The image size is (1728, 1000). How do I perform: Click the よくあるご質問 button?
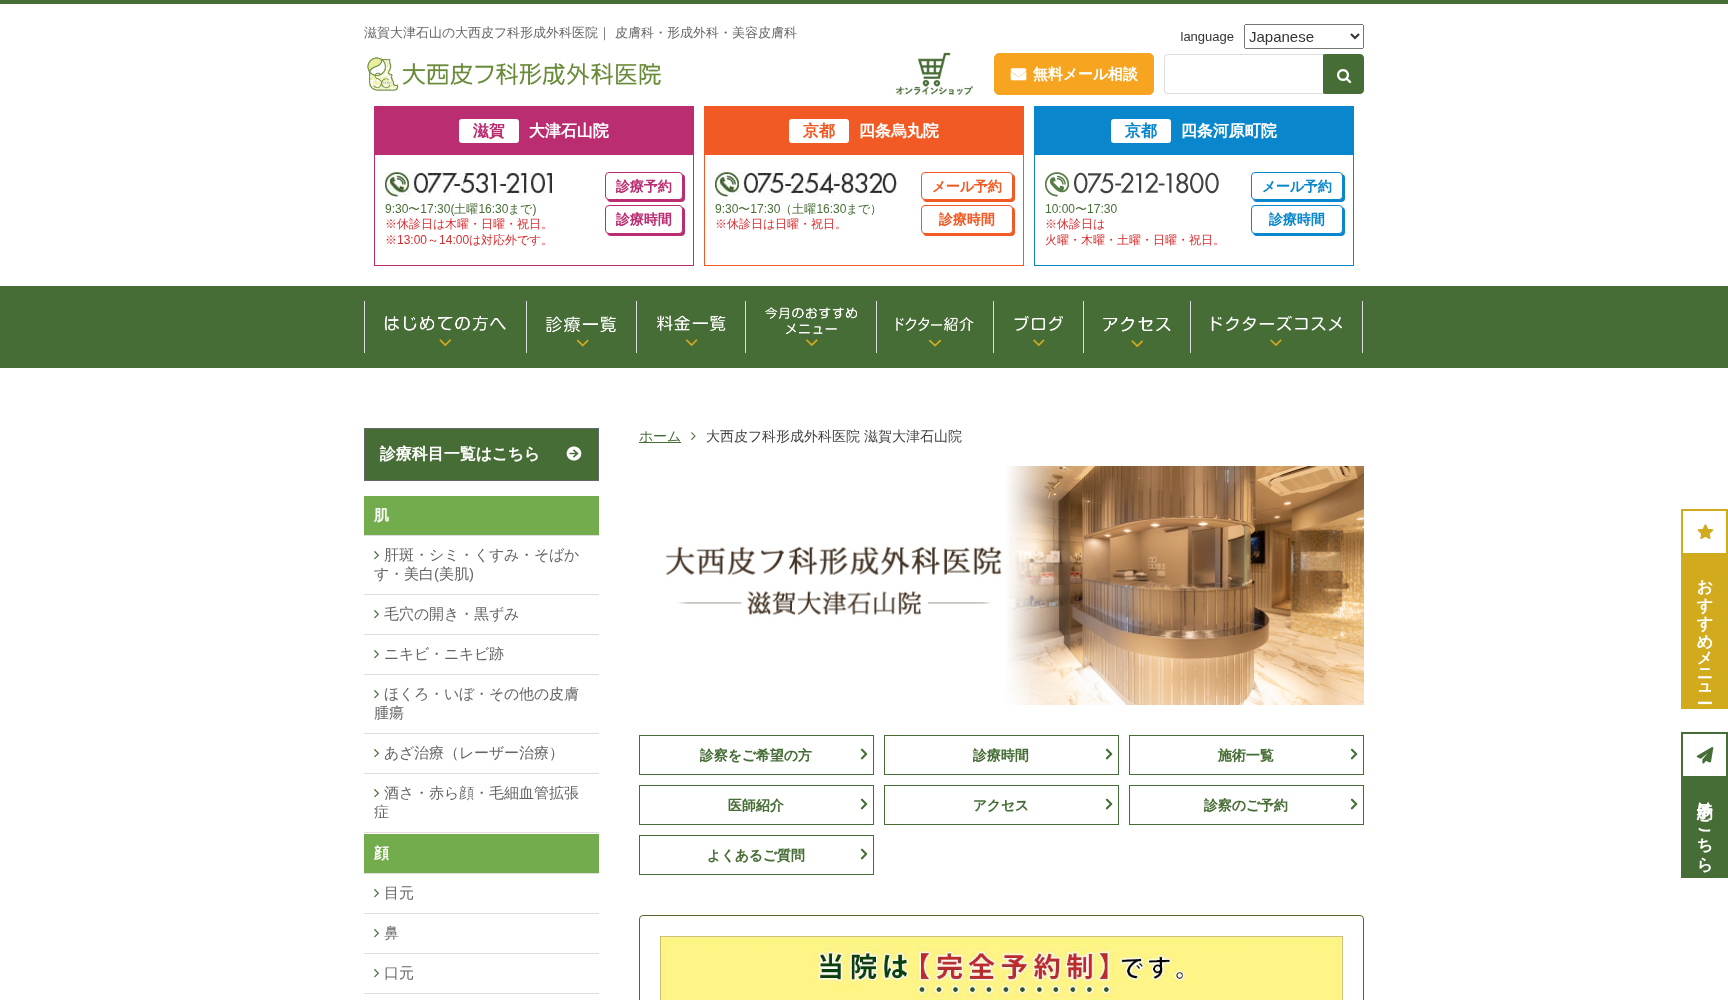click(755, 854)
